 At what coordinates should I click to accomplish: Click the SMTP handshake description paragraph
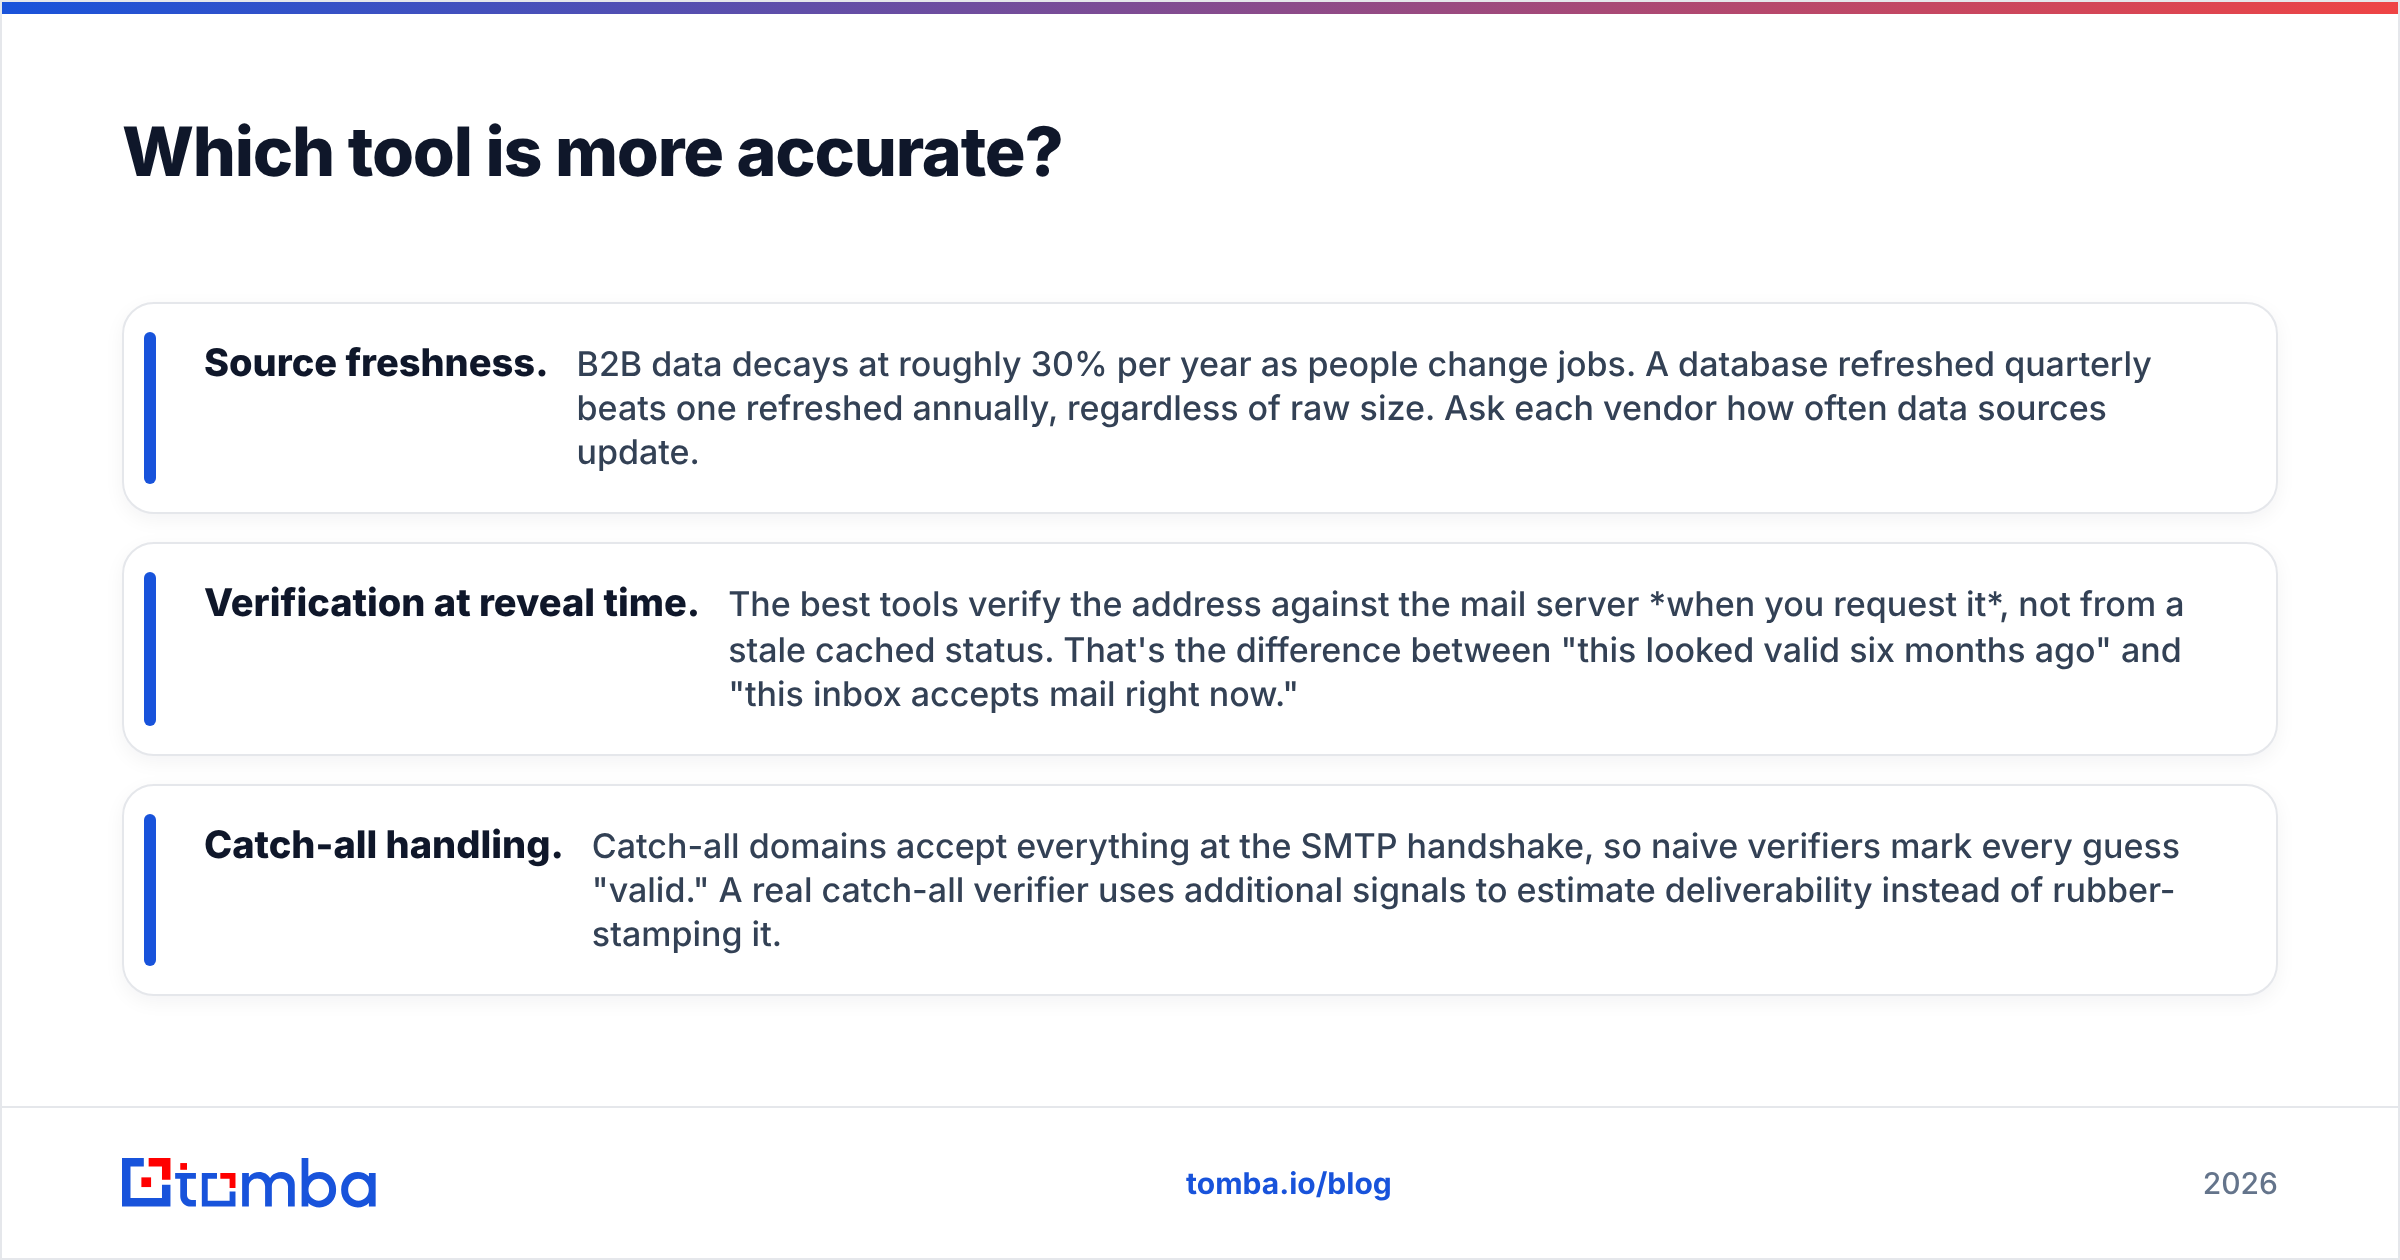tap(1385, 890)
